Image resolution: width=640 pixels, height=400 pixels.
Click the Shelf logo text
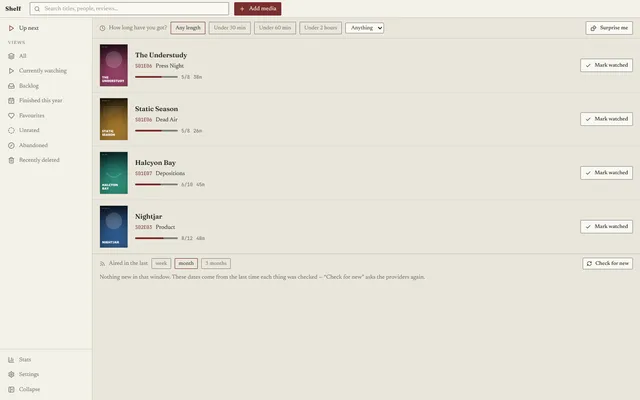click(13, 9)
